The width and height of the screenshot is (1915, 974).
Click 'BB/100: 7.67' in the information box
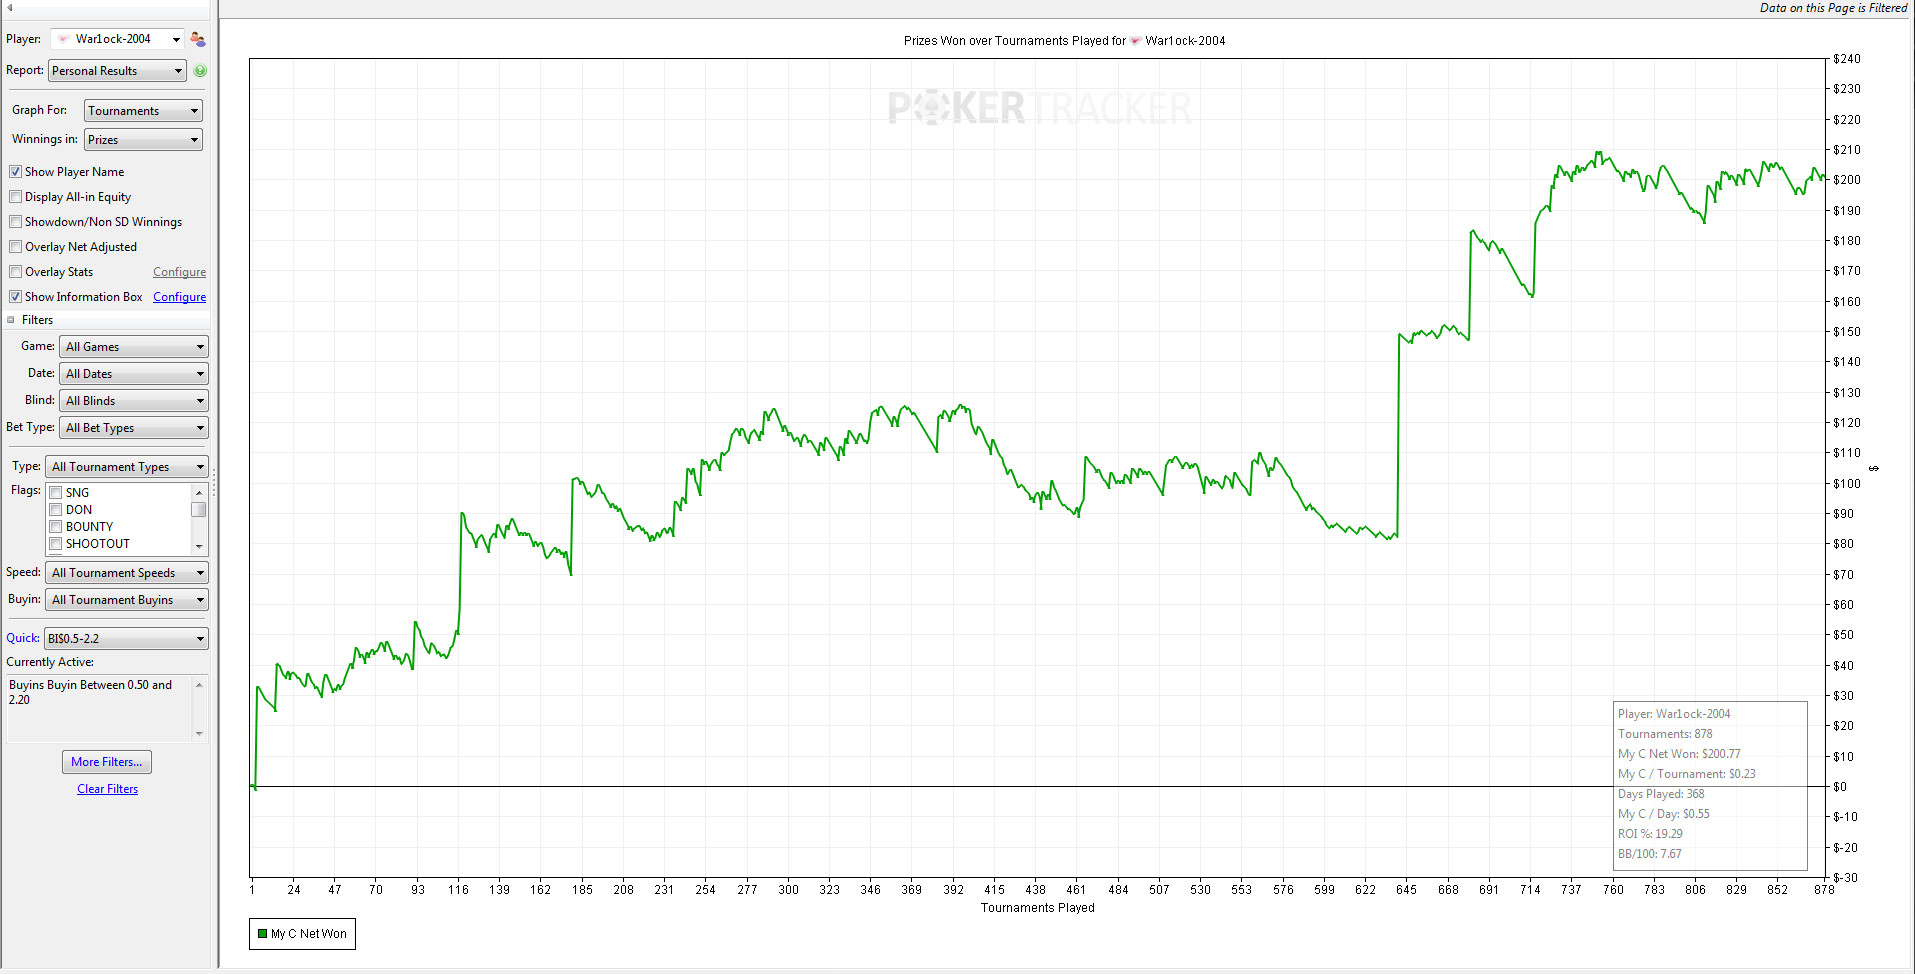point(1650,854)
